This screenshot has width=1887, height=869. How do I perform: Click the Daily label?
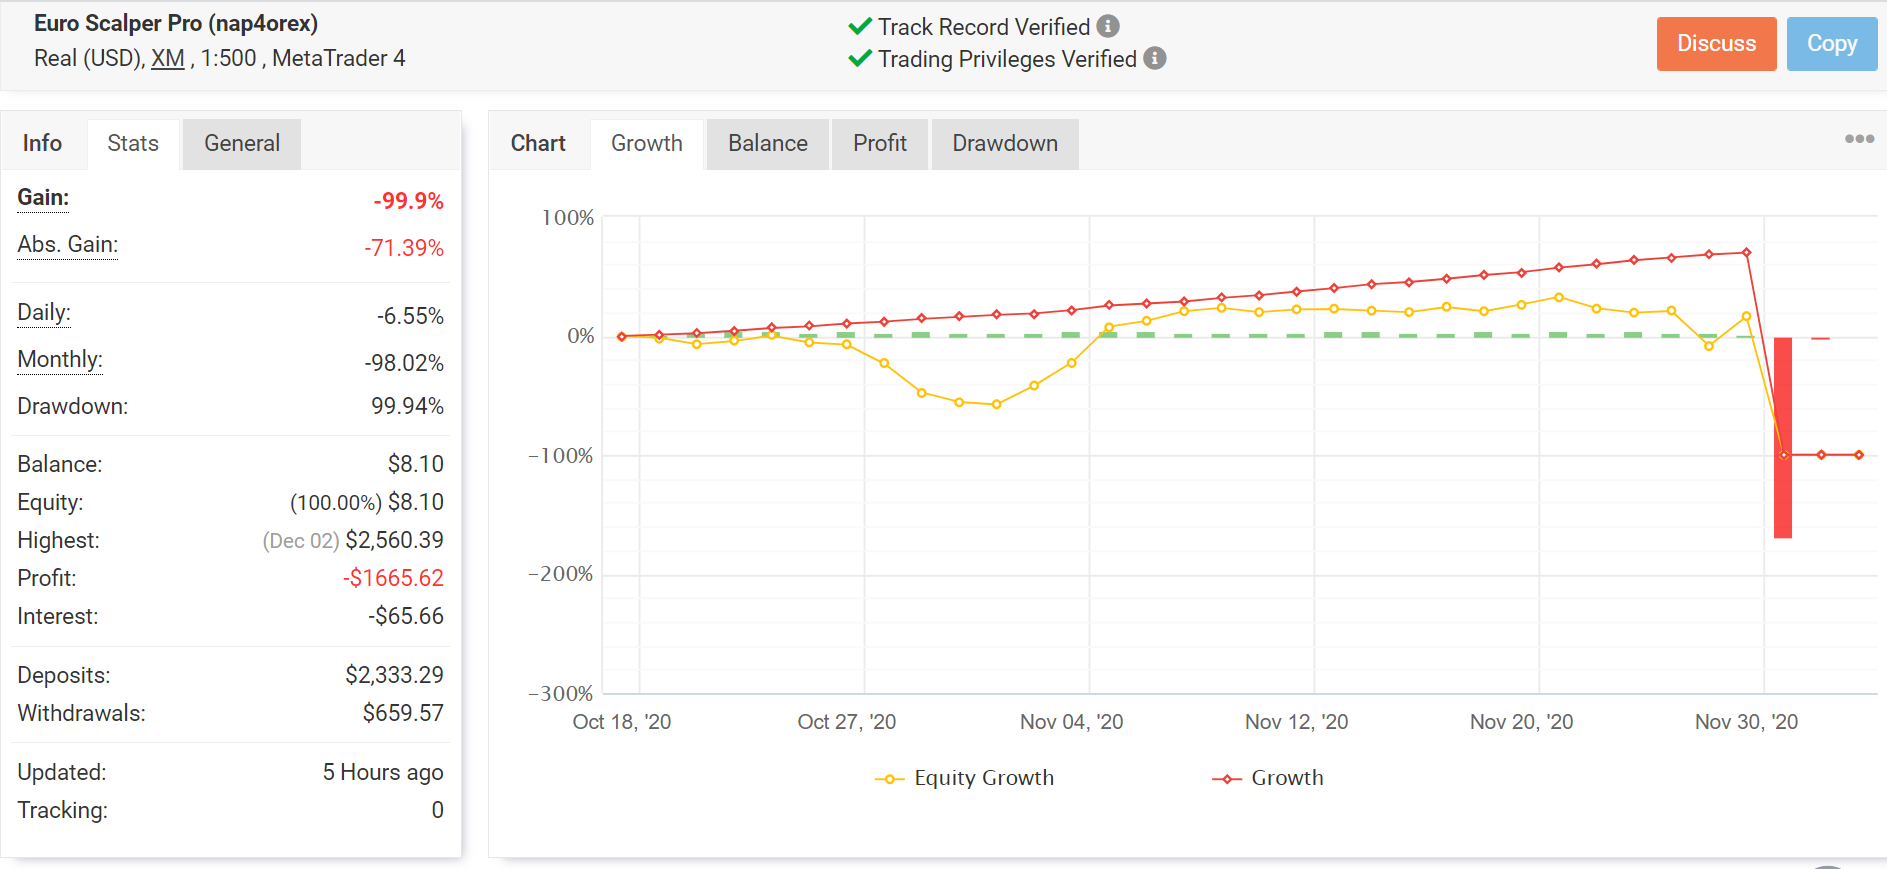point(44,312)
